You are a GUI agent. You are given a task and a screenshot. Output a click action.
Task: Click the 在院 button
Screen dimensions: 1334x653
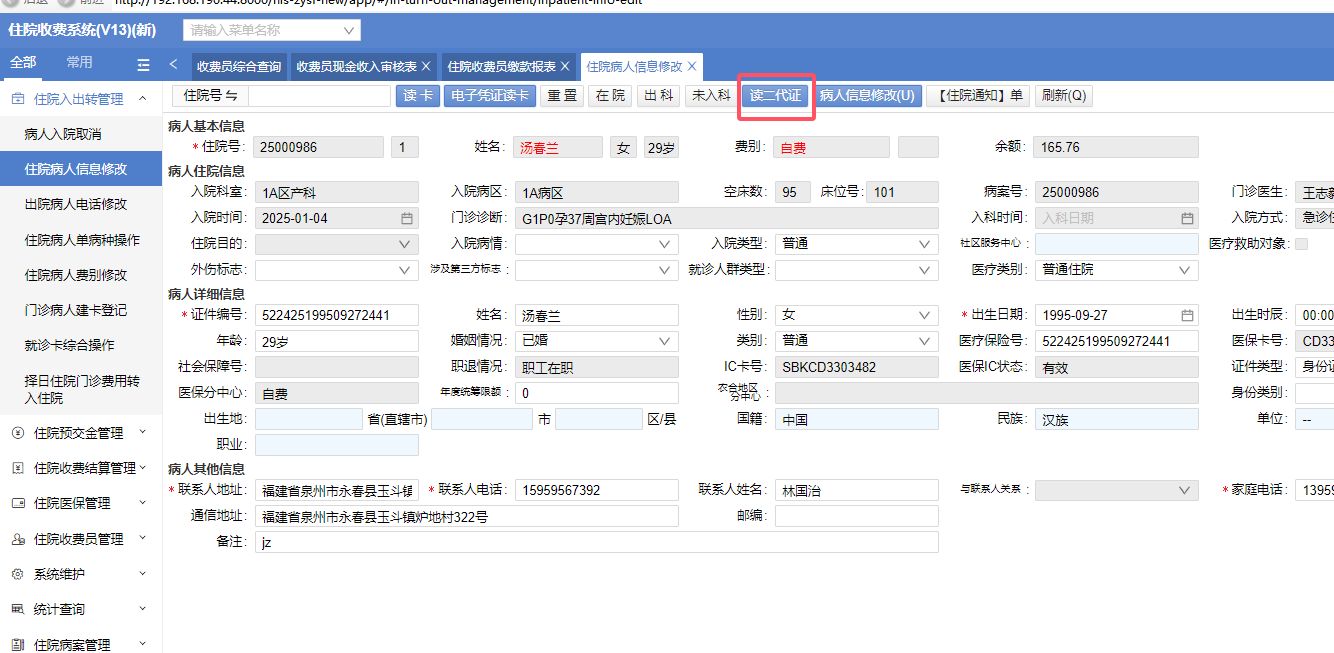tap(610, 96)
